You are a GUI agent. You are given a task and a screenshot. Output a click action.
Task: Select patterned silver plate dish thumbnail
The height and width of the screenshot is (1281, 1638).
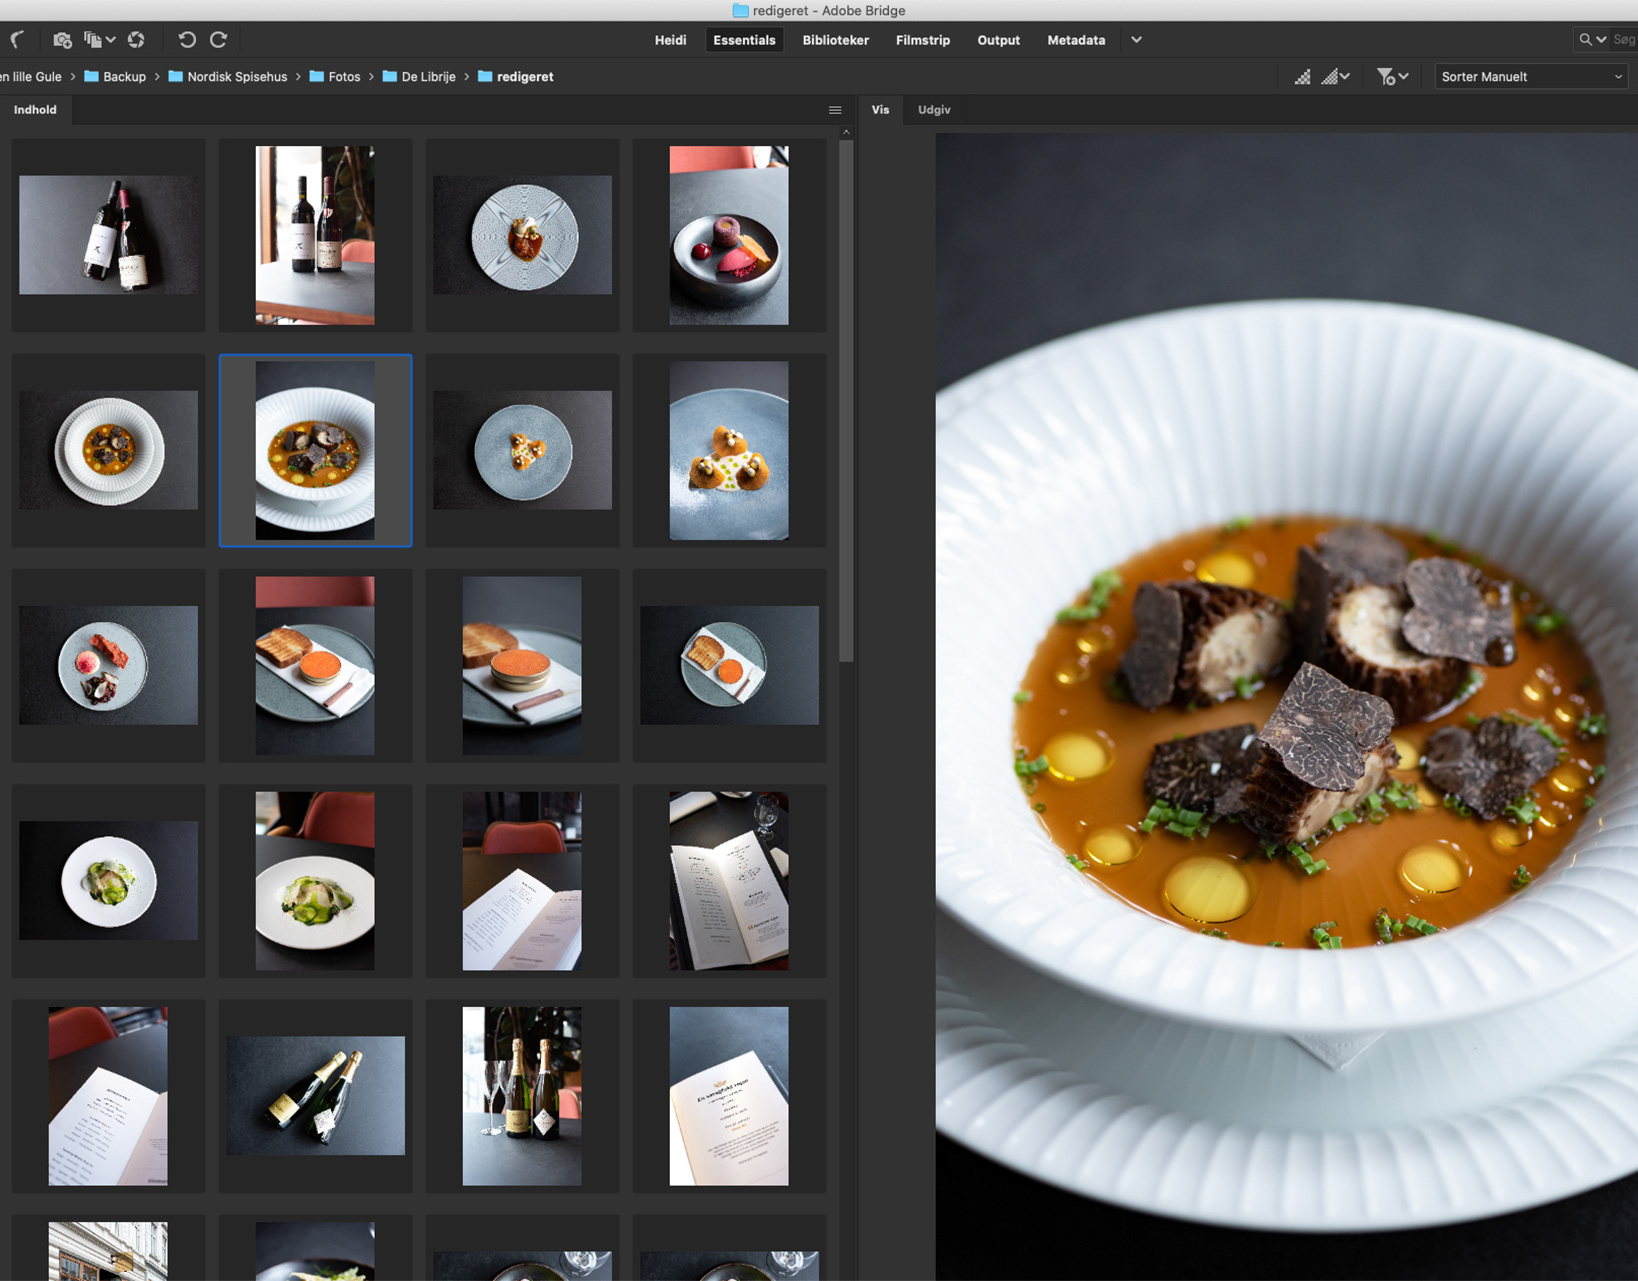522,235
